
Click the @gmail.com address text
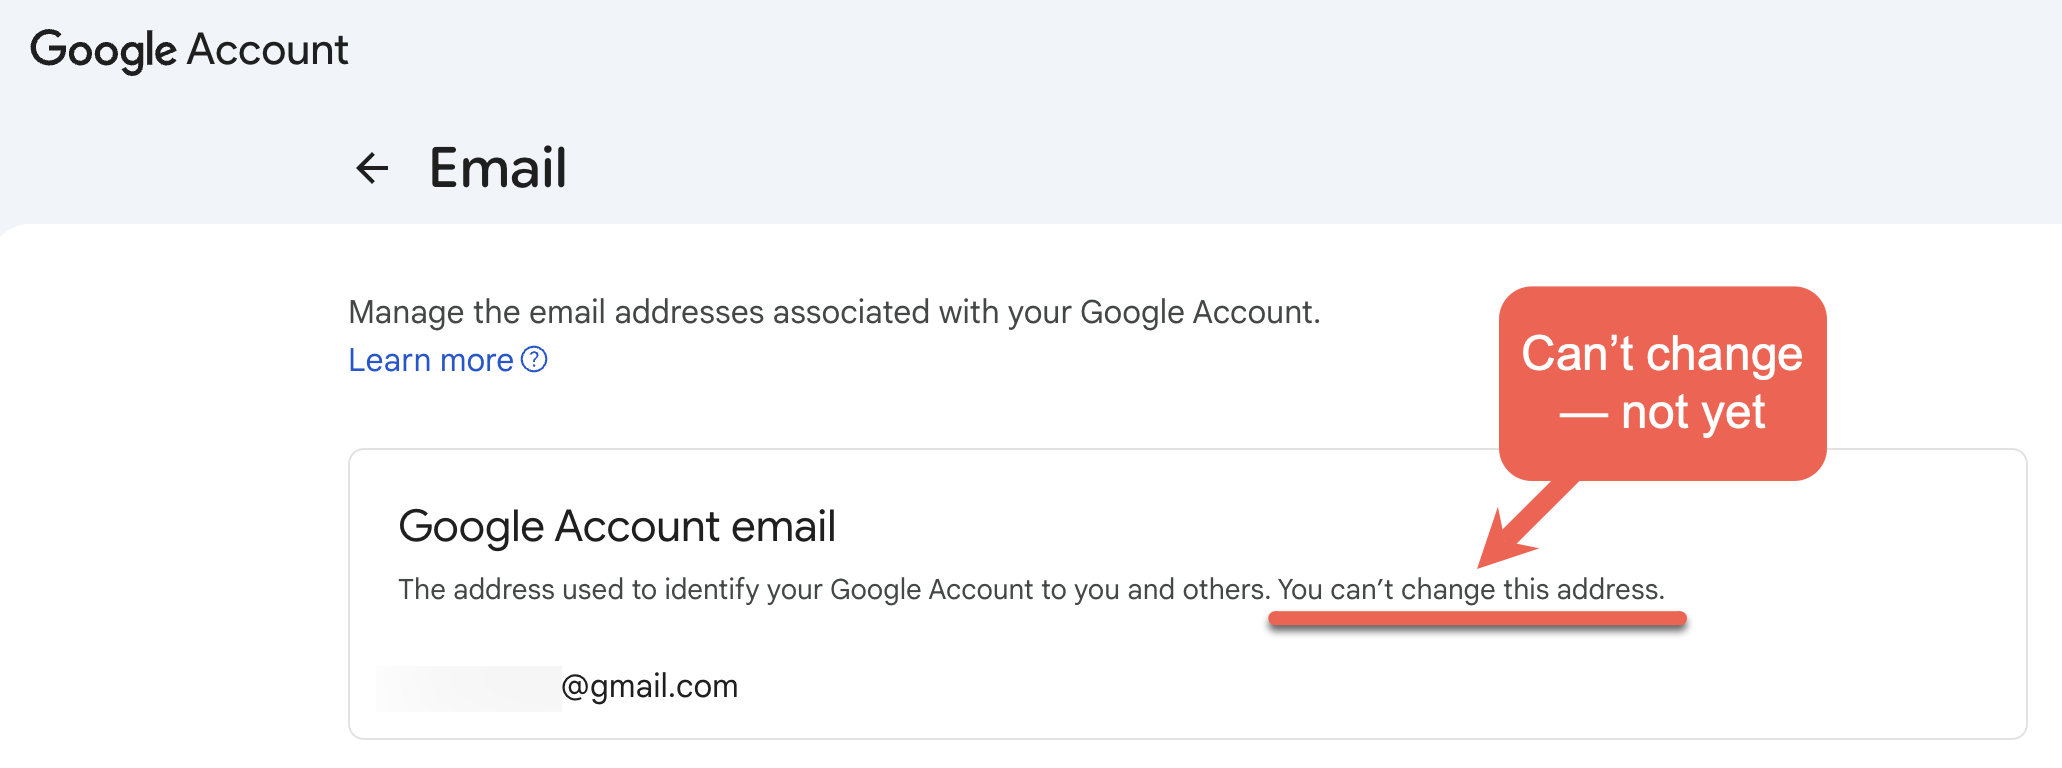click(650, 686)
